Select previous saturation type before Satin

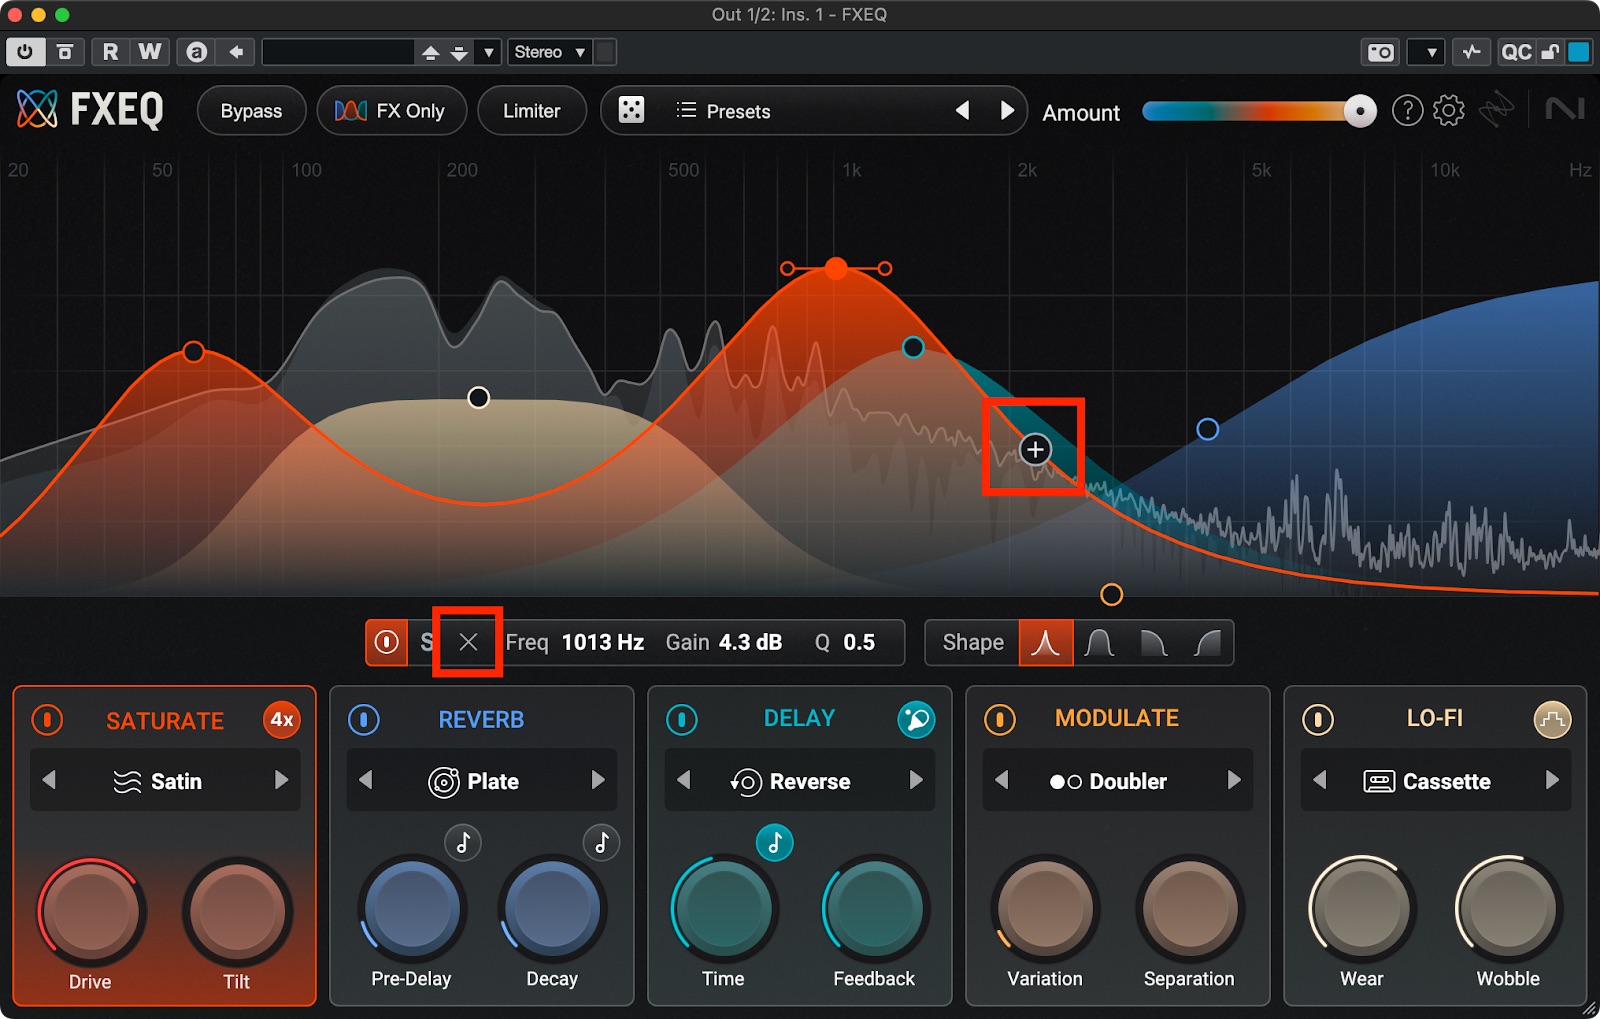click(x=49, y=780)
